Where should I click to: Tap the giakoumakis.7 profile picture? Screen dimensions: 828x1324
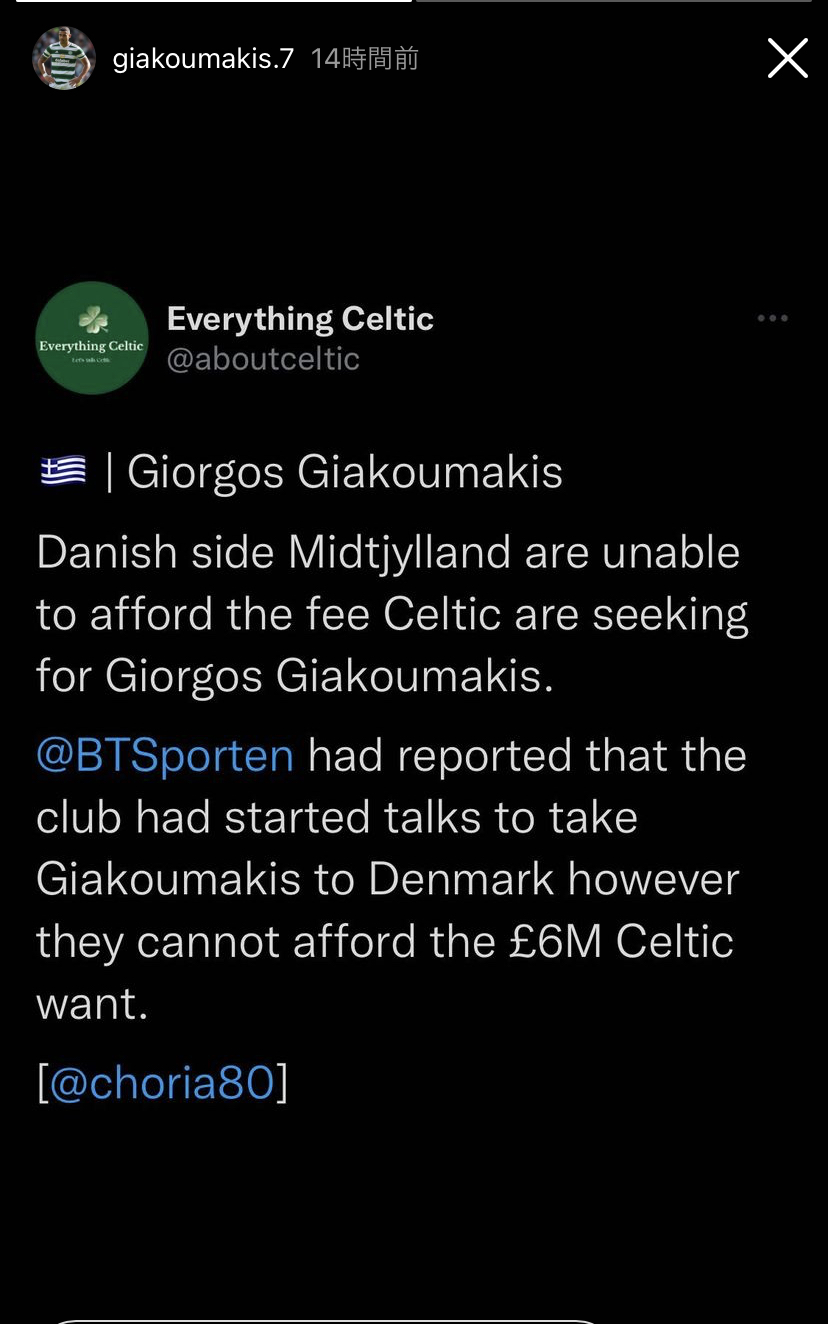(x=64, y=58)
